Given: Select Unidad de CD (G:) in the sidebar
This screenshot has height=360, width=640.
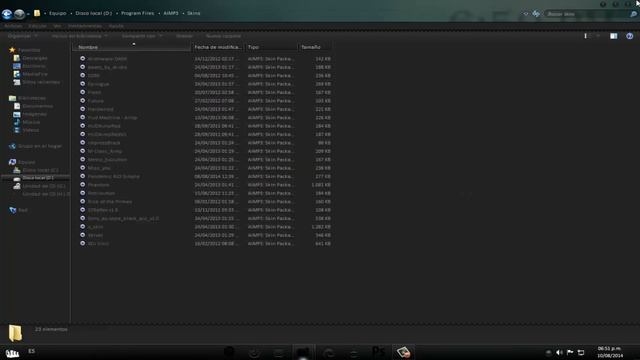Looking at the screenshot, I should click(44, 186).
